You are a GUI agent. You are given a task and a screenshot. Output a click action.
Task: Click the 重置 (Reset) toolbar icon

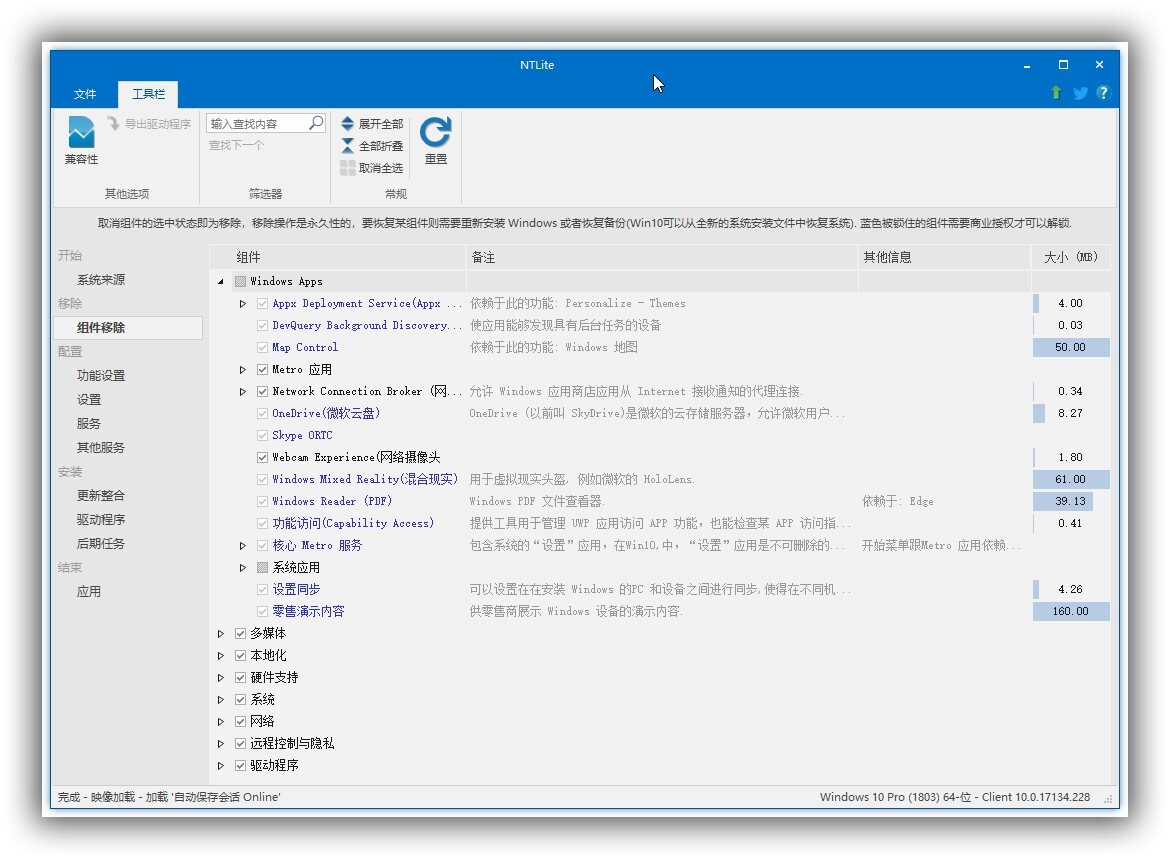point(435,131)
